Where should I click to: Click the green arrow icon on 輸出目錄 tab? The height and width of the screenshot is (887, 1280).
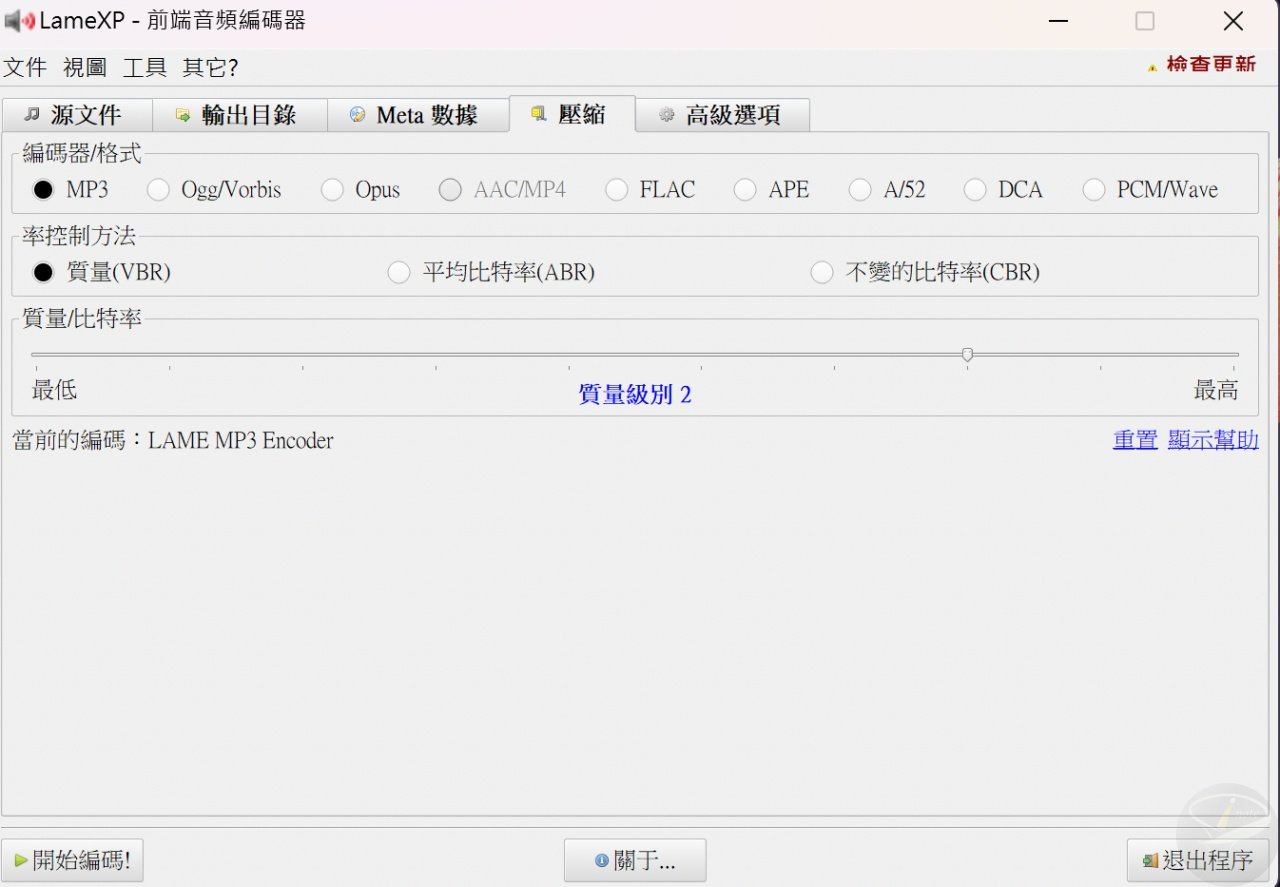point(183,114)
